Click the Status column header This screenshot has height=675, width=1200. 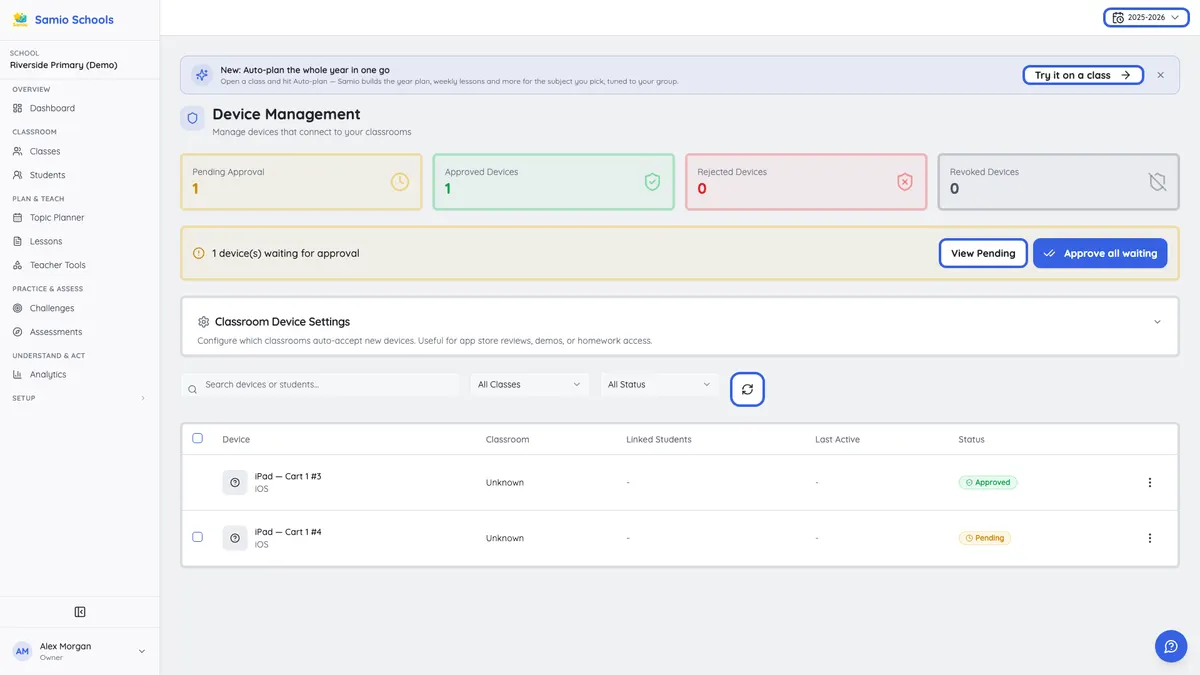(971, 439)
